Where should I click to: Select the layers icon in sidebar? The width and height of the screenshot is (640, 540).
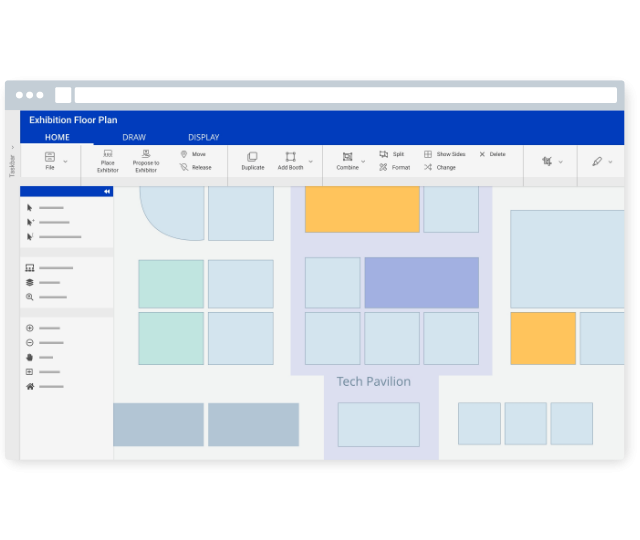tap(30, 283)
